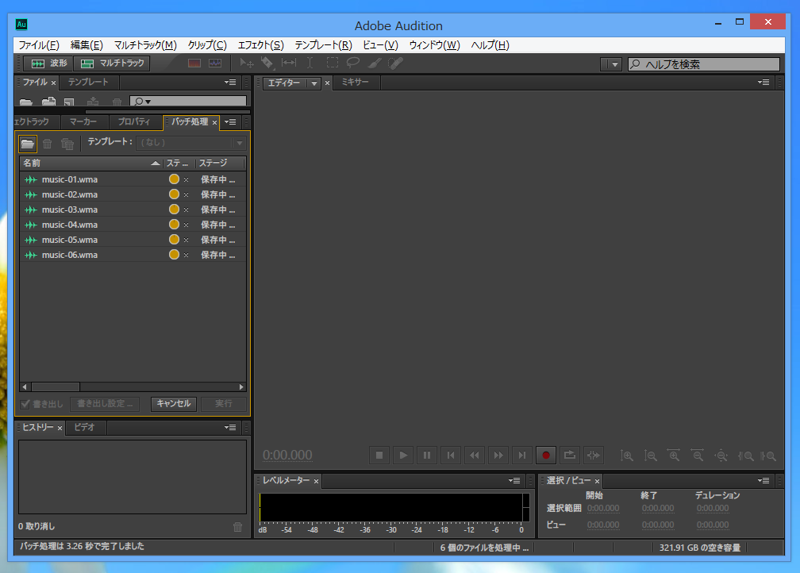Select the Marquee Selection tool
The width and height of the screenshot is (800, 573).
tap(332, 63)
